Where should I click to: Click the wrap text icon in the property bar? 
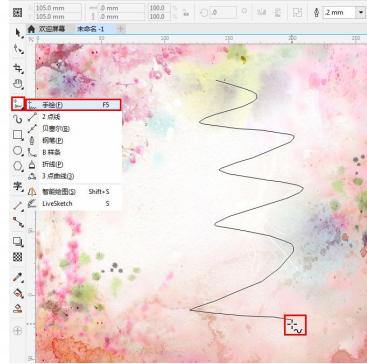297,12
